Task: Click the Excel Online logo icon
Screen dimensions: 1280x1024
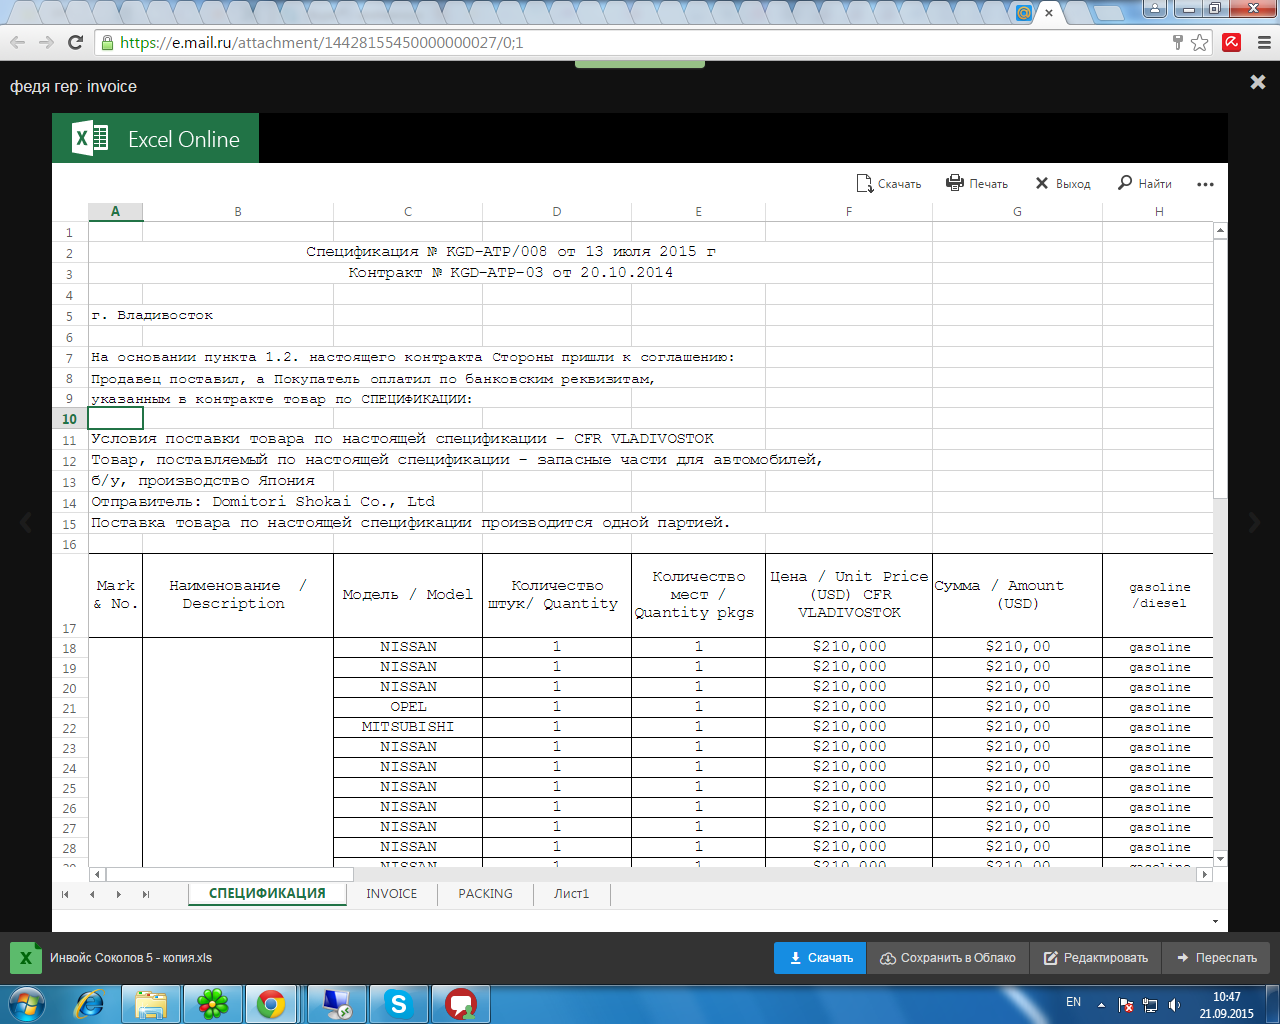Action: tap(91, 138)
